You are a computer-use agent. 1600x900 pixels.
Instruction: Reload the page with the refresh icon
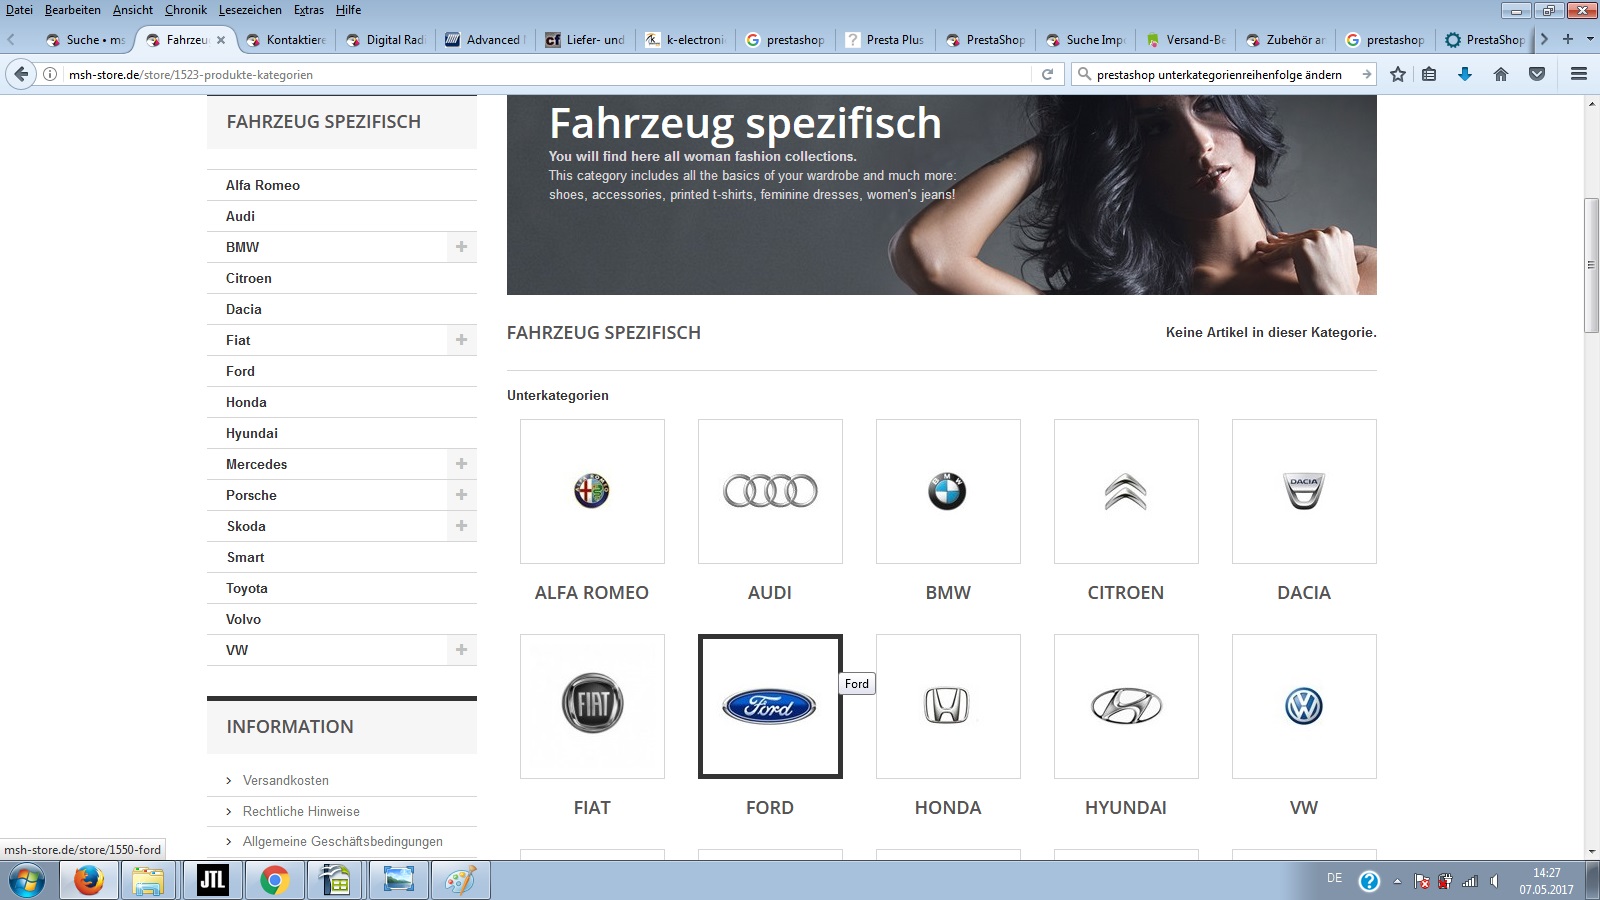pyautogui.click(x=1047, y=74)
